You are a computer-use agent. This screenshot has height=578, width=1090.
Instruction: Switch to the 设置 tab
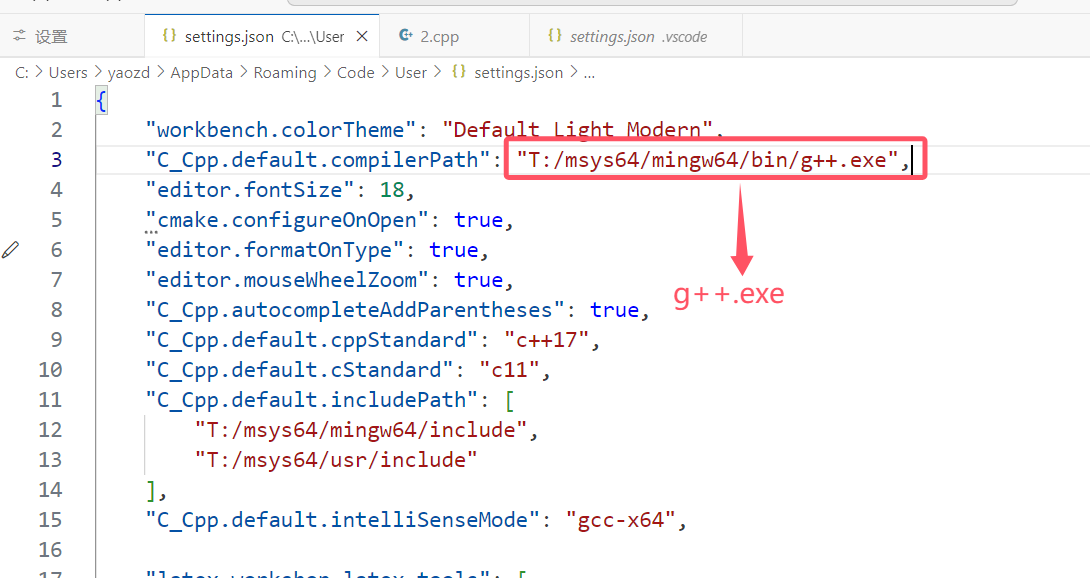click(x=72, y=36)
